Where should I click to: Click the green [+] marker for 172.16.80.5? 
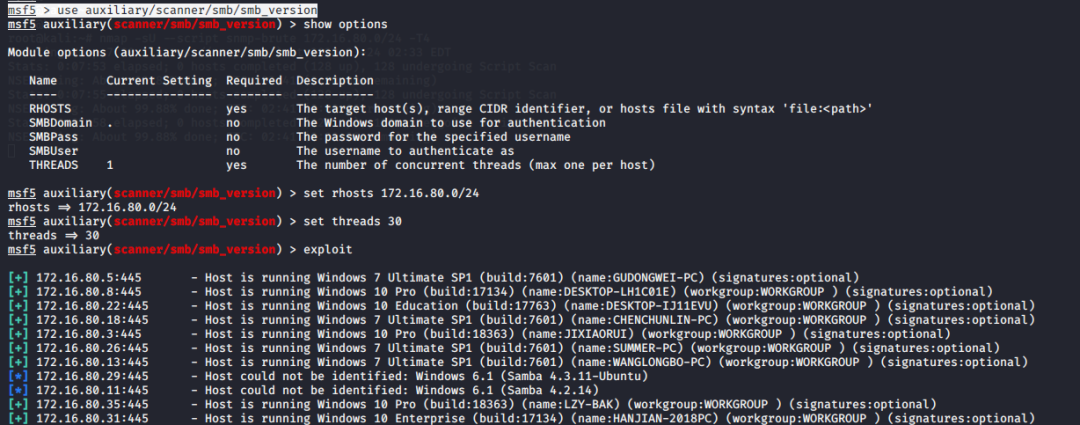[x=19, y=277]
